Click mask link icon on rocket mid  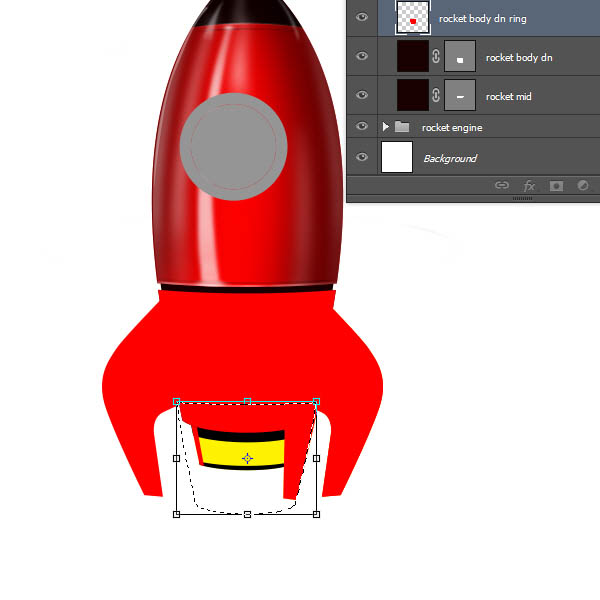tap(436, 95)
